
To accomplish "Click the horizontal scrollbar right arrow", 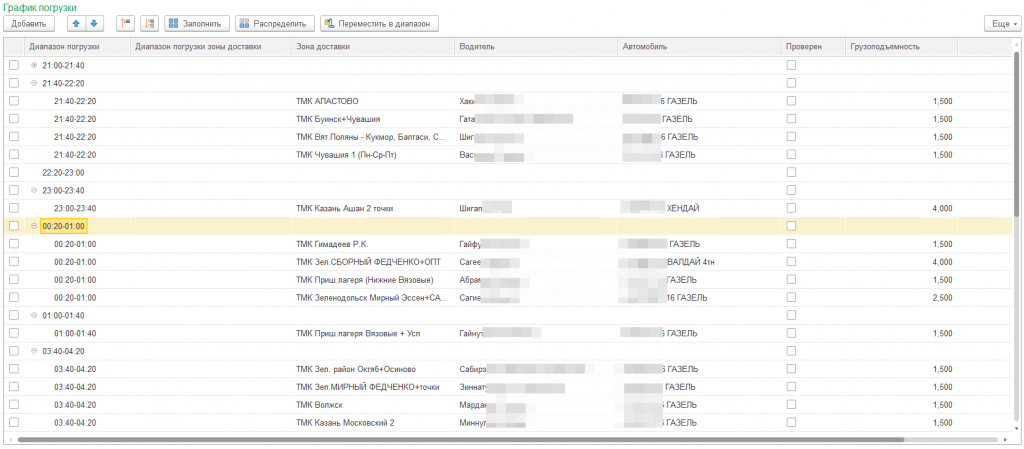I will (x=1005, y=440).
